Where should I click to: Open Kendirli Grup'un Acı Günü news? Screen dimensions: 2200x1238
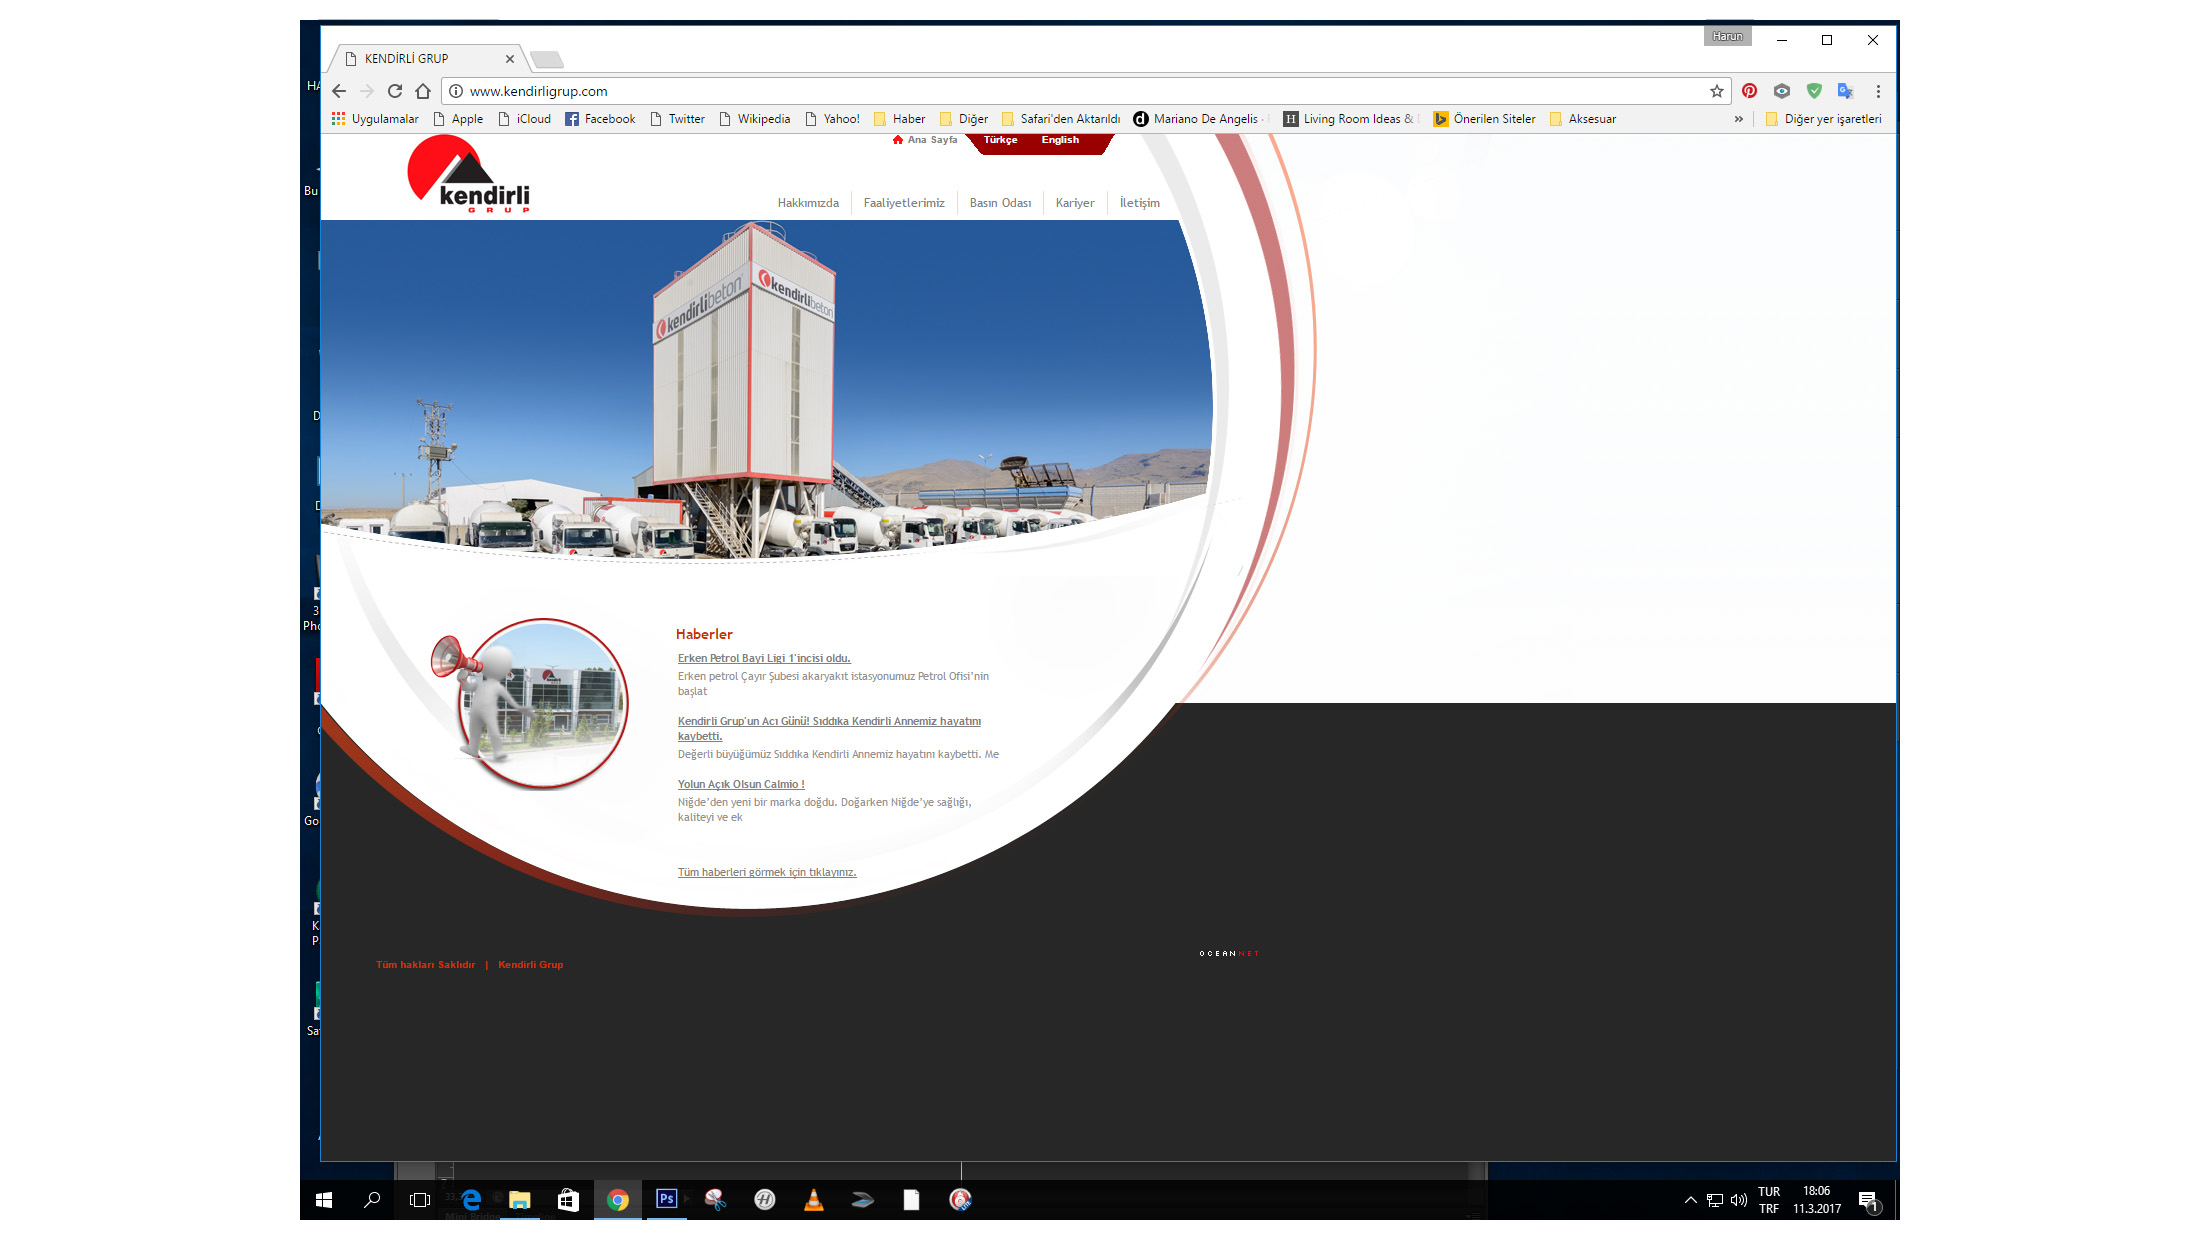click(829, 728)
